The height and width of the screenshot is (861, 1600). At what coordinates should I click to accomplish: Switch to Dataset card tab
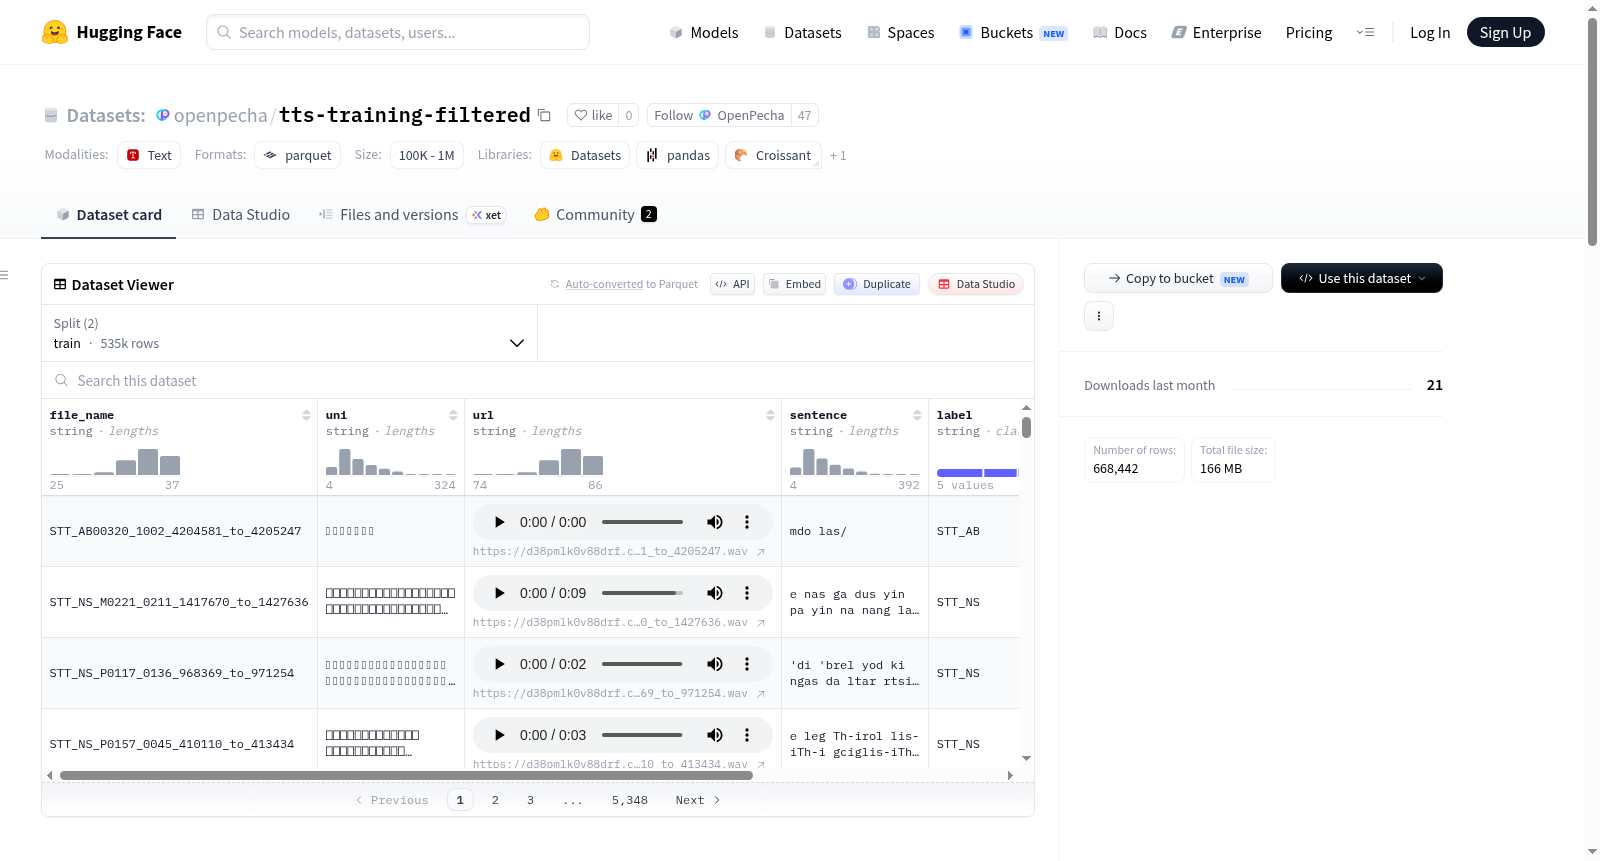[108, 215]
